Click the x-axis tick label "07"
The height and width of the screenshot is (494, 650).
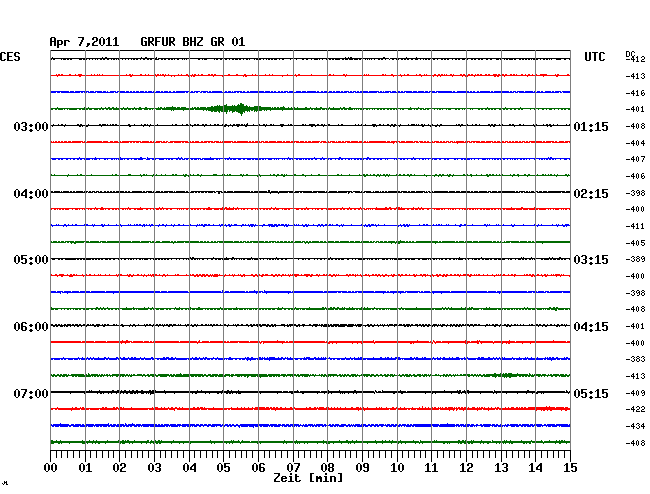pyautogui.click(x=293, y=468)
